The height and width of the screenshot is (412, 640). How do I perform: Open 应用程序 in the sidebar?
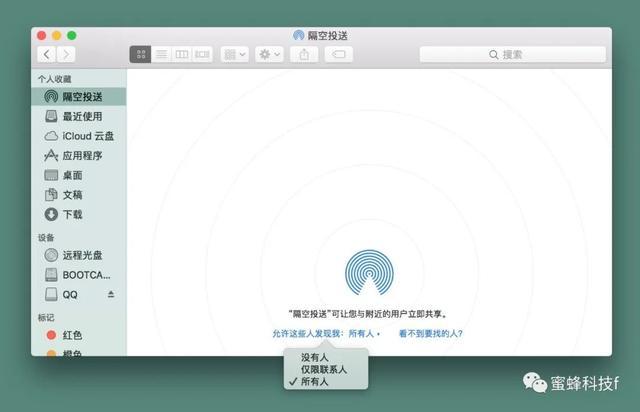point(79,156)
